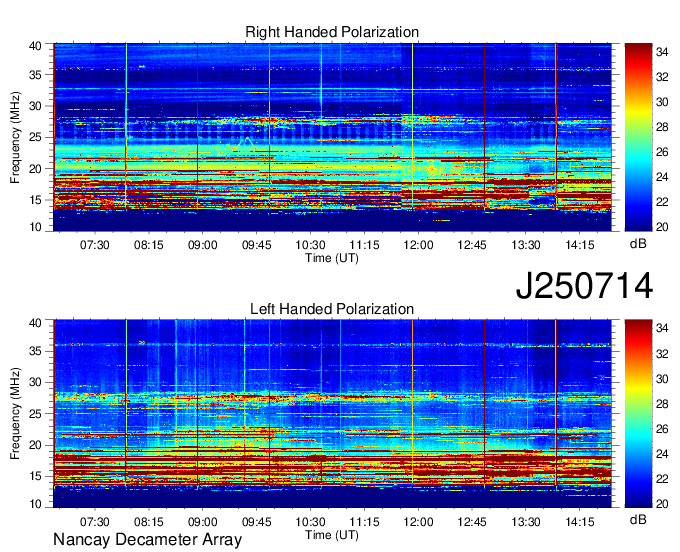
Task: Click the left-handed spectrogram plot area
Action: (x=333, y=414)
